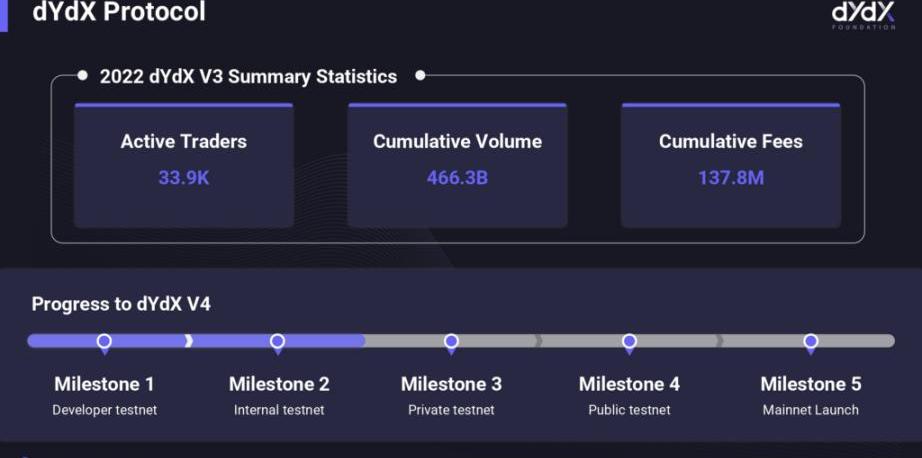Open the Cumulative Volume card
This screenshot has height=458, width=922.
pos(457,165)
